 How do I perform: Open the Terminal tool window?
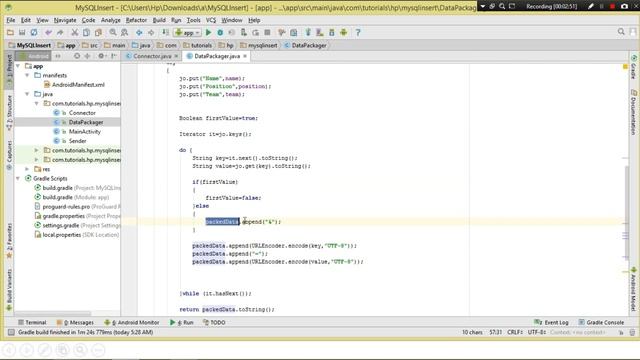pos(32,322)
